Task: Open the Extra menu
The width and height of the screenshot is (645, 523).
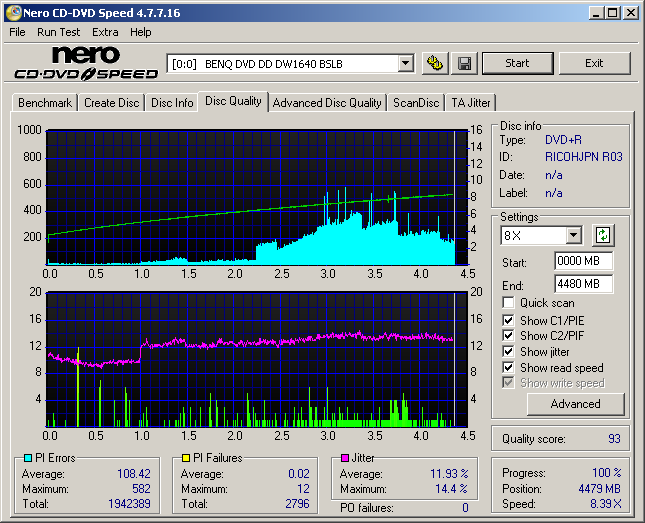Action: (105, 32)
